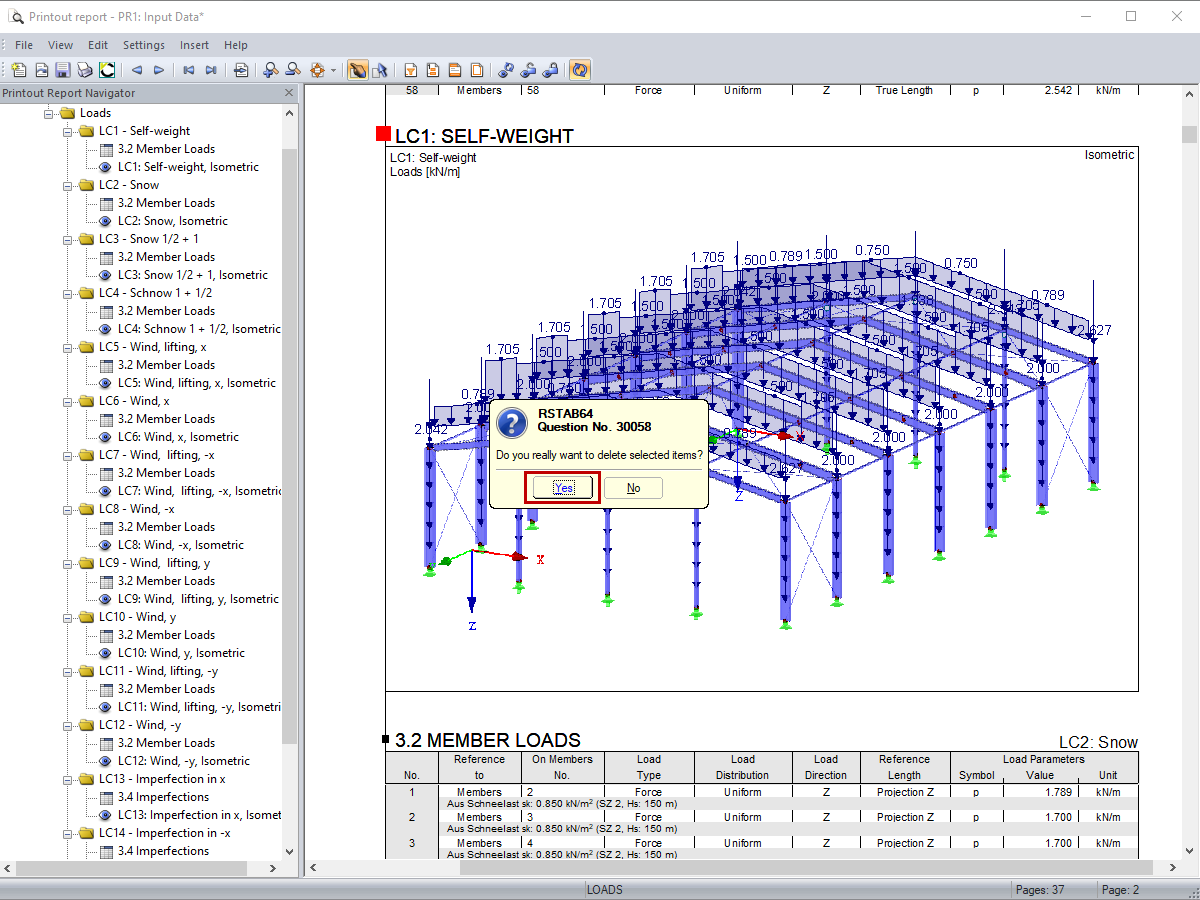Confirm deletion with the Yes button
This screenshot has width=1200, height=900.
563,488
